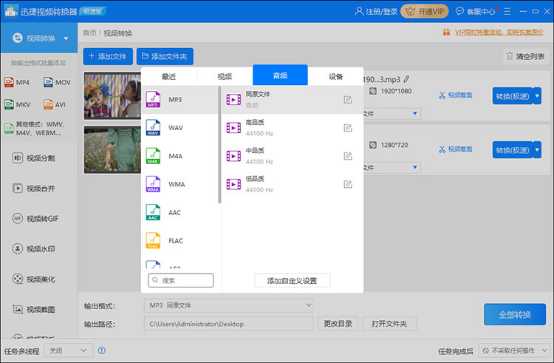
Task: Select the M4A audio format icon
Action: click(153, 156)
